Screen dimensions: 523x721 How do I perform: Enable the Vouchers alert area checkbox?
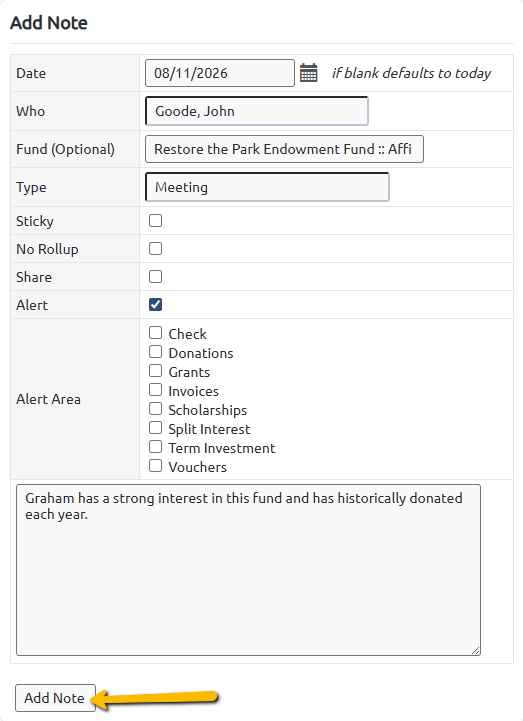(155, 466)
